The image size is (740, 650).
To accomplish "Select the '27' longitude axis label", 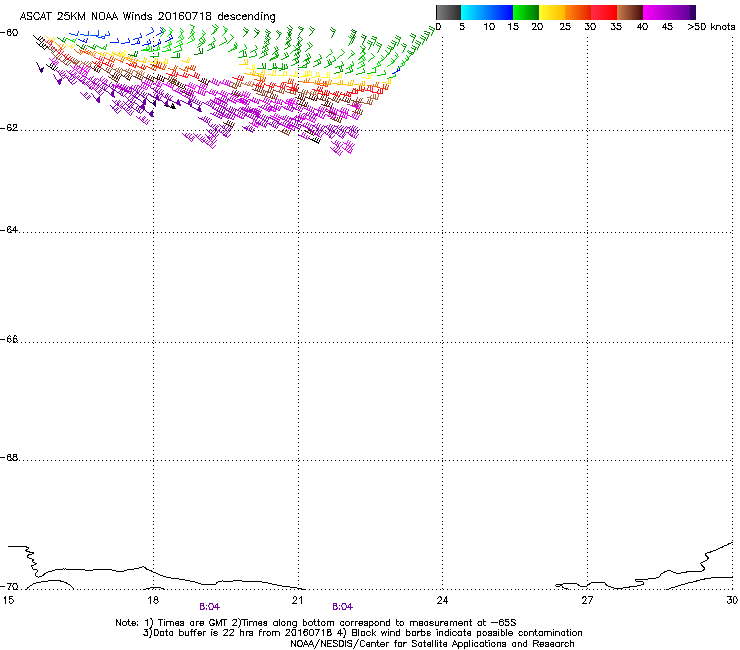I will [587, 600].
